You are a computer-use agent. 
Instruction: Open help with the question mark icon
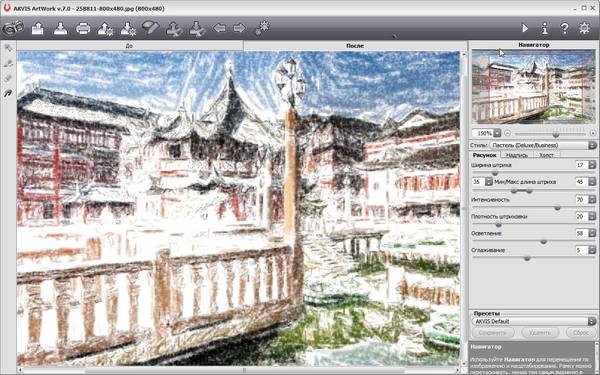click(564, 28)
